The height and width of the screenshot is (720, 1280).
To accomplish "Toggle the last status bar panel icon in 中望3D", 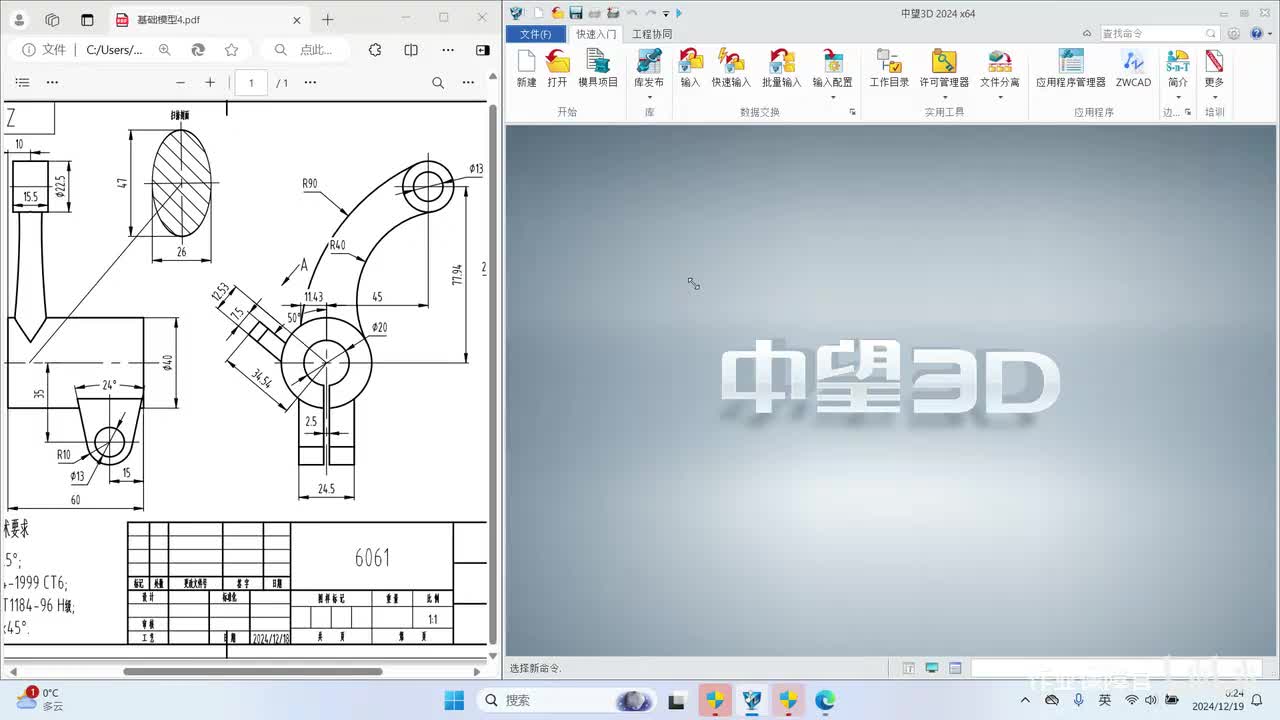I will 955,668.
